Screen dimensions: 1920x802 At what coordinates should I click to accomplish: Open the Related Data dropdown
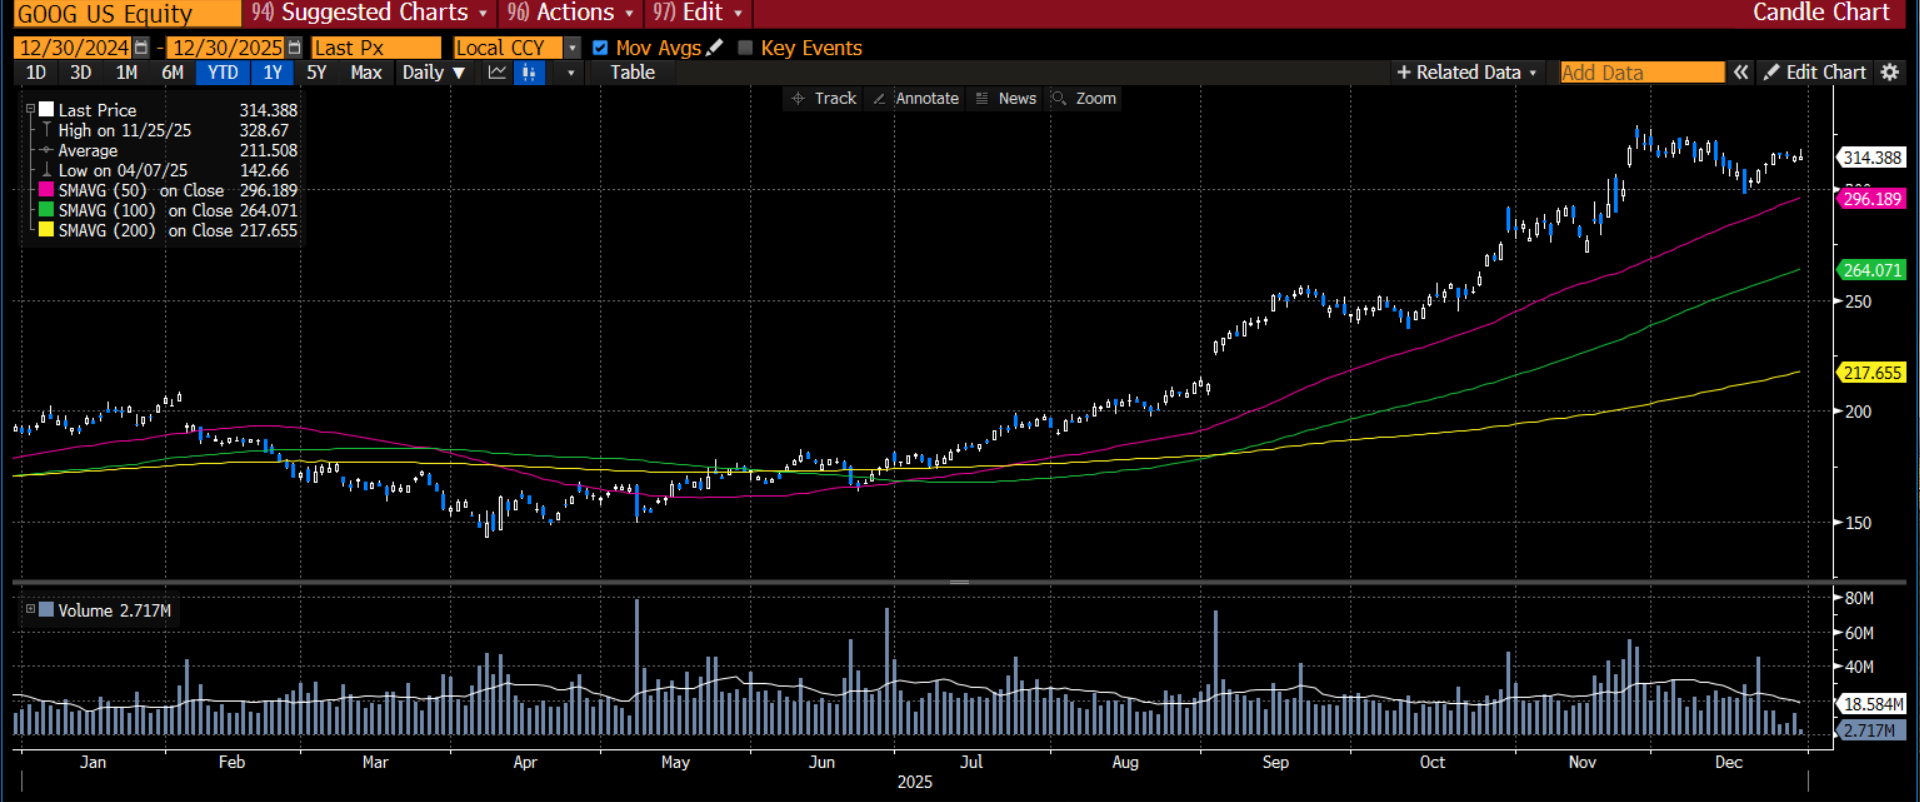pos(1466,72)
